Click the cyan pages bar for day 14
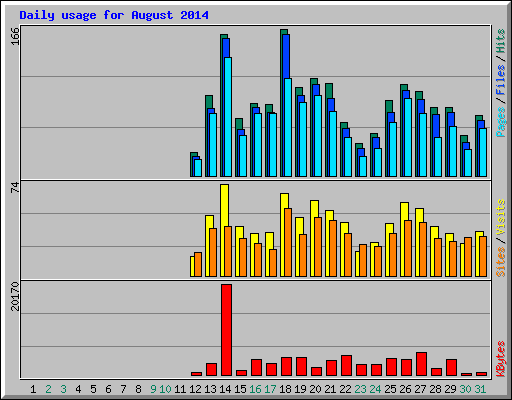Image resolution: width=512 pixels, height=400 pixels. pos(228,117)
